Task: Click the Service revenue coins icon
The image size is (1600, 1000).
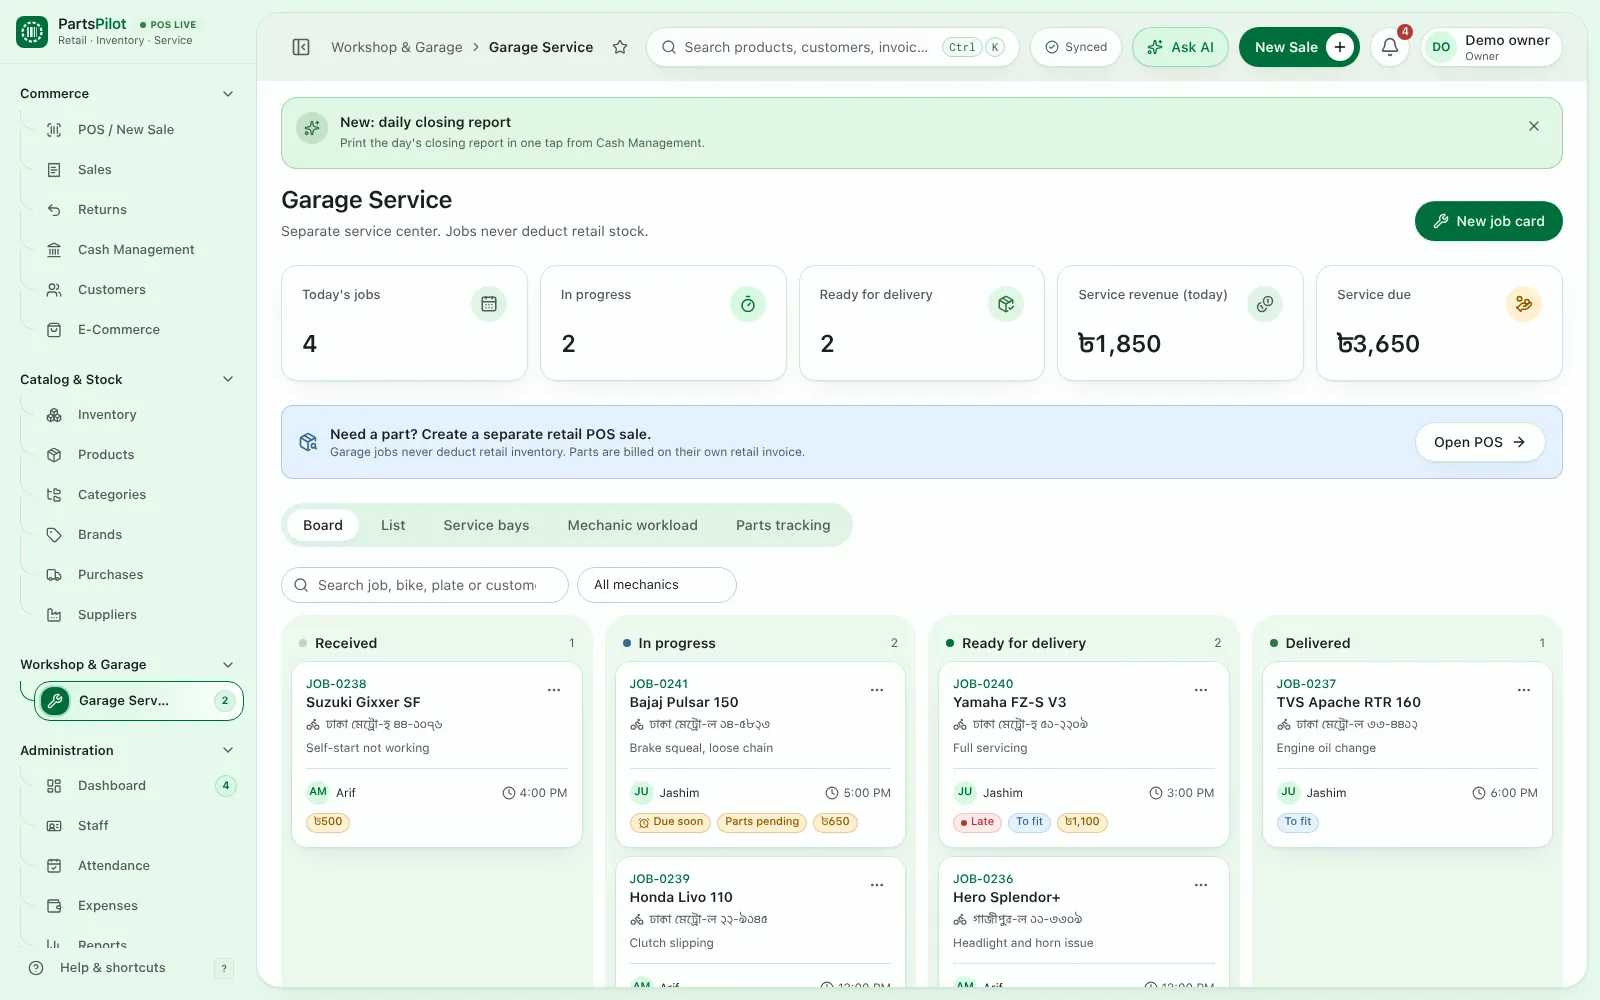Action: click(x=1265, y=304)
